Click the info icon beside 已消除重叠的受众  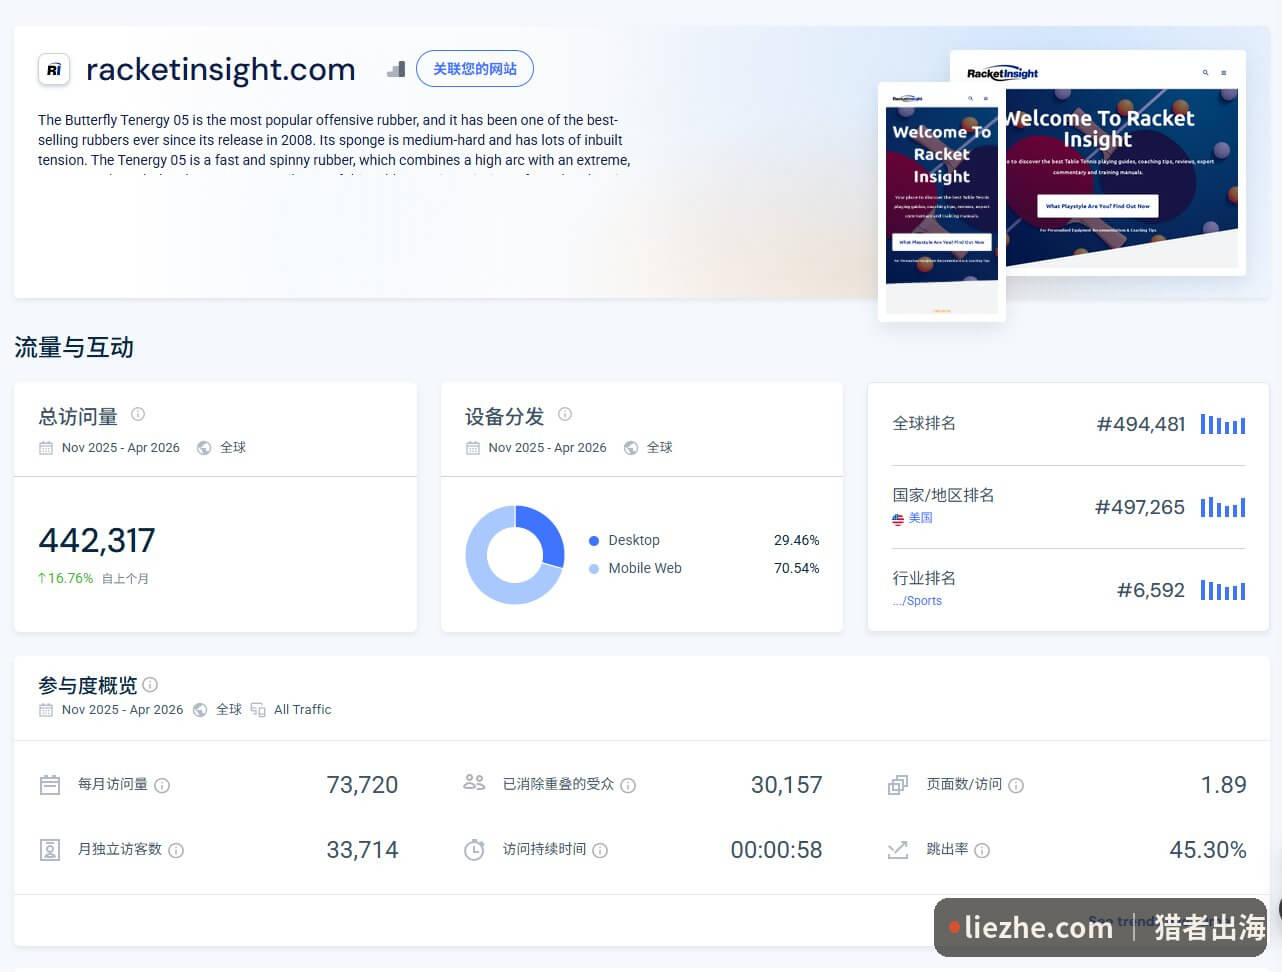(x=628, y=786)
